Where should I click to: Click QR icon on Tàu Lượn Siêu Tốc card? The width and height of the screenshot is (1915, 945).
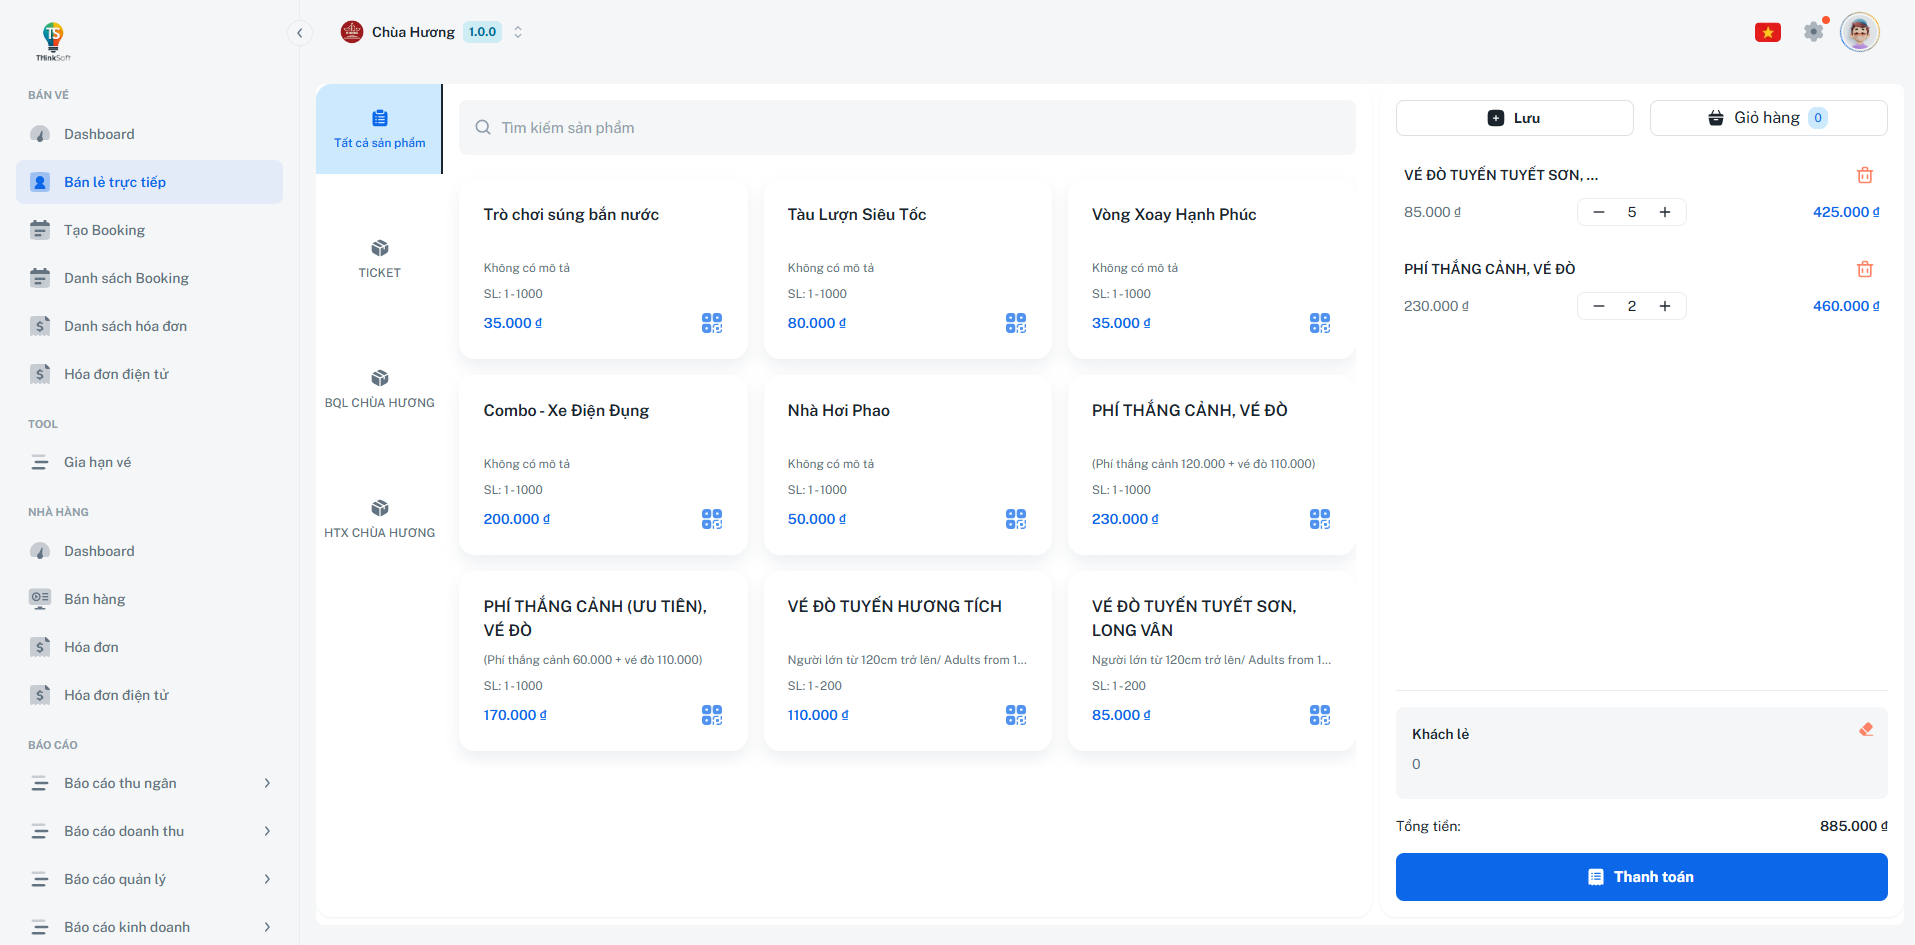(1015, 323)
